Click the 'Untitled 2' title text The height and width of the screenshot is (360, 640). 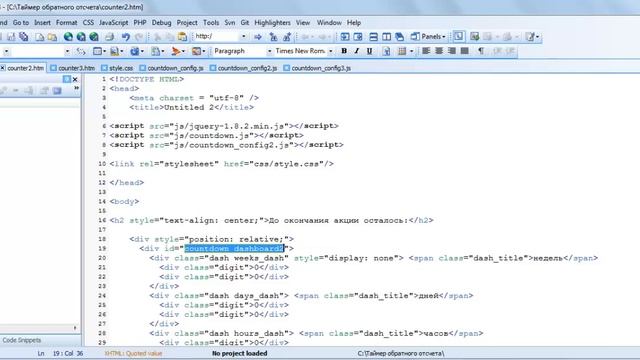[189, 107]
